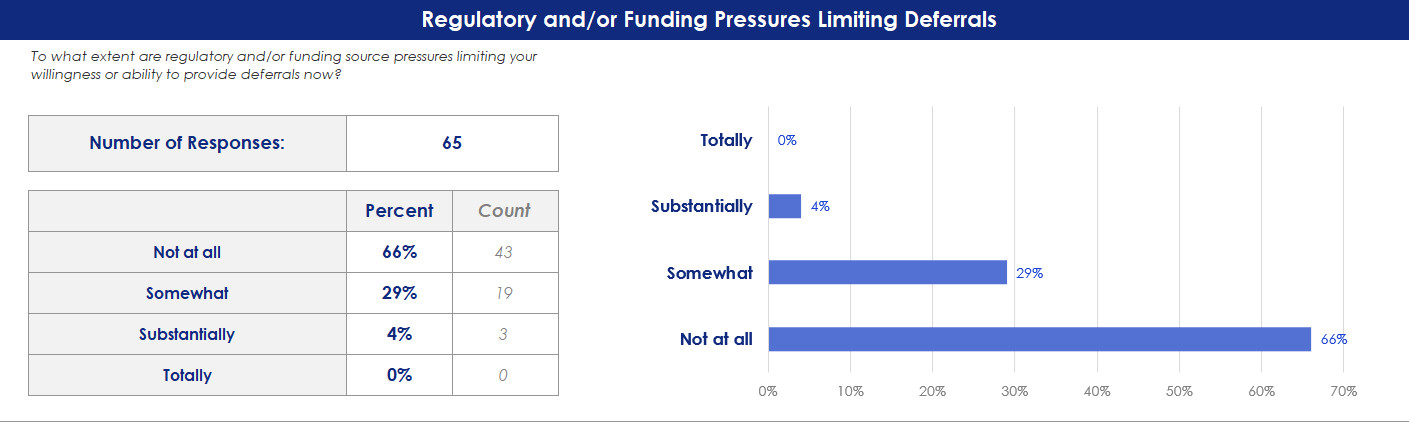Select the Percent column header
The width and height of the screenshot is (1409, 422).
(399, 211)
